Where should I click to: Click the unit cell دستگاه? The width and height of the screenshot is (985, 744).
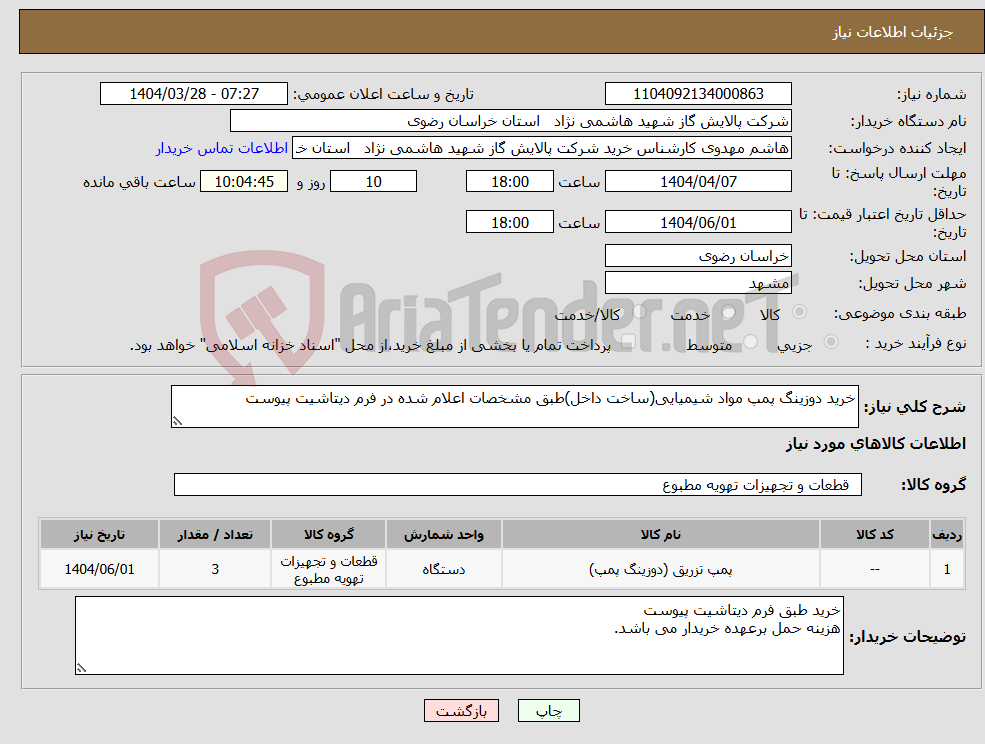coord(444,569)
